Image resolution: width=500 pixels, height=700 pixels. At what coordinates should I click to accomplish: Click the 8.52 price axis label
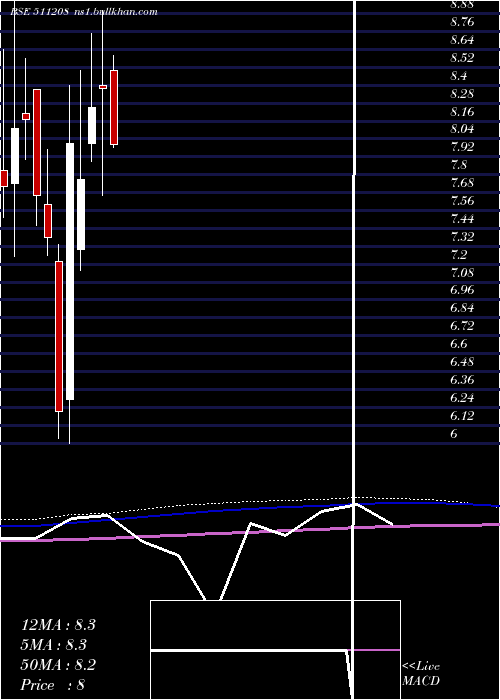coord(462,58)
